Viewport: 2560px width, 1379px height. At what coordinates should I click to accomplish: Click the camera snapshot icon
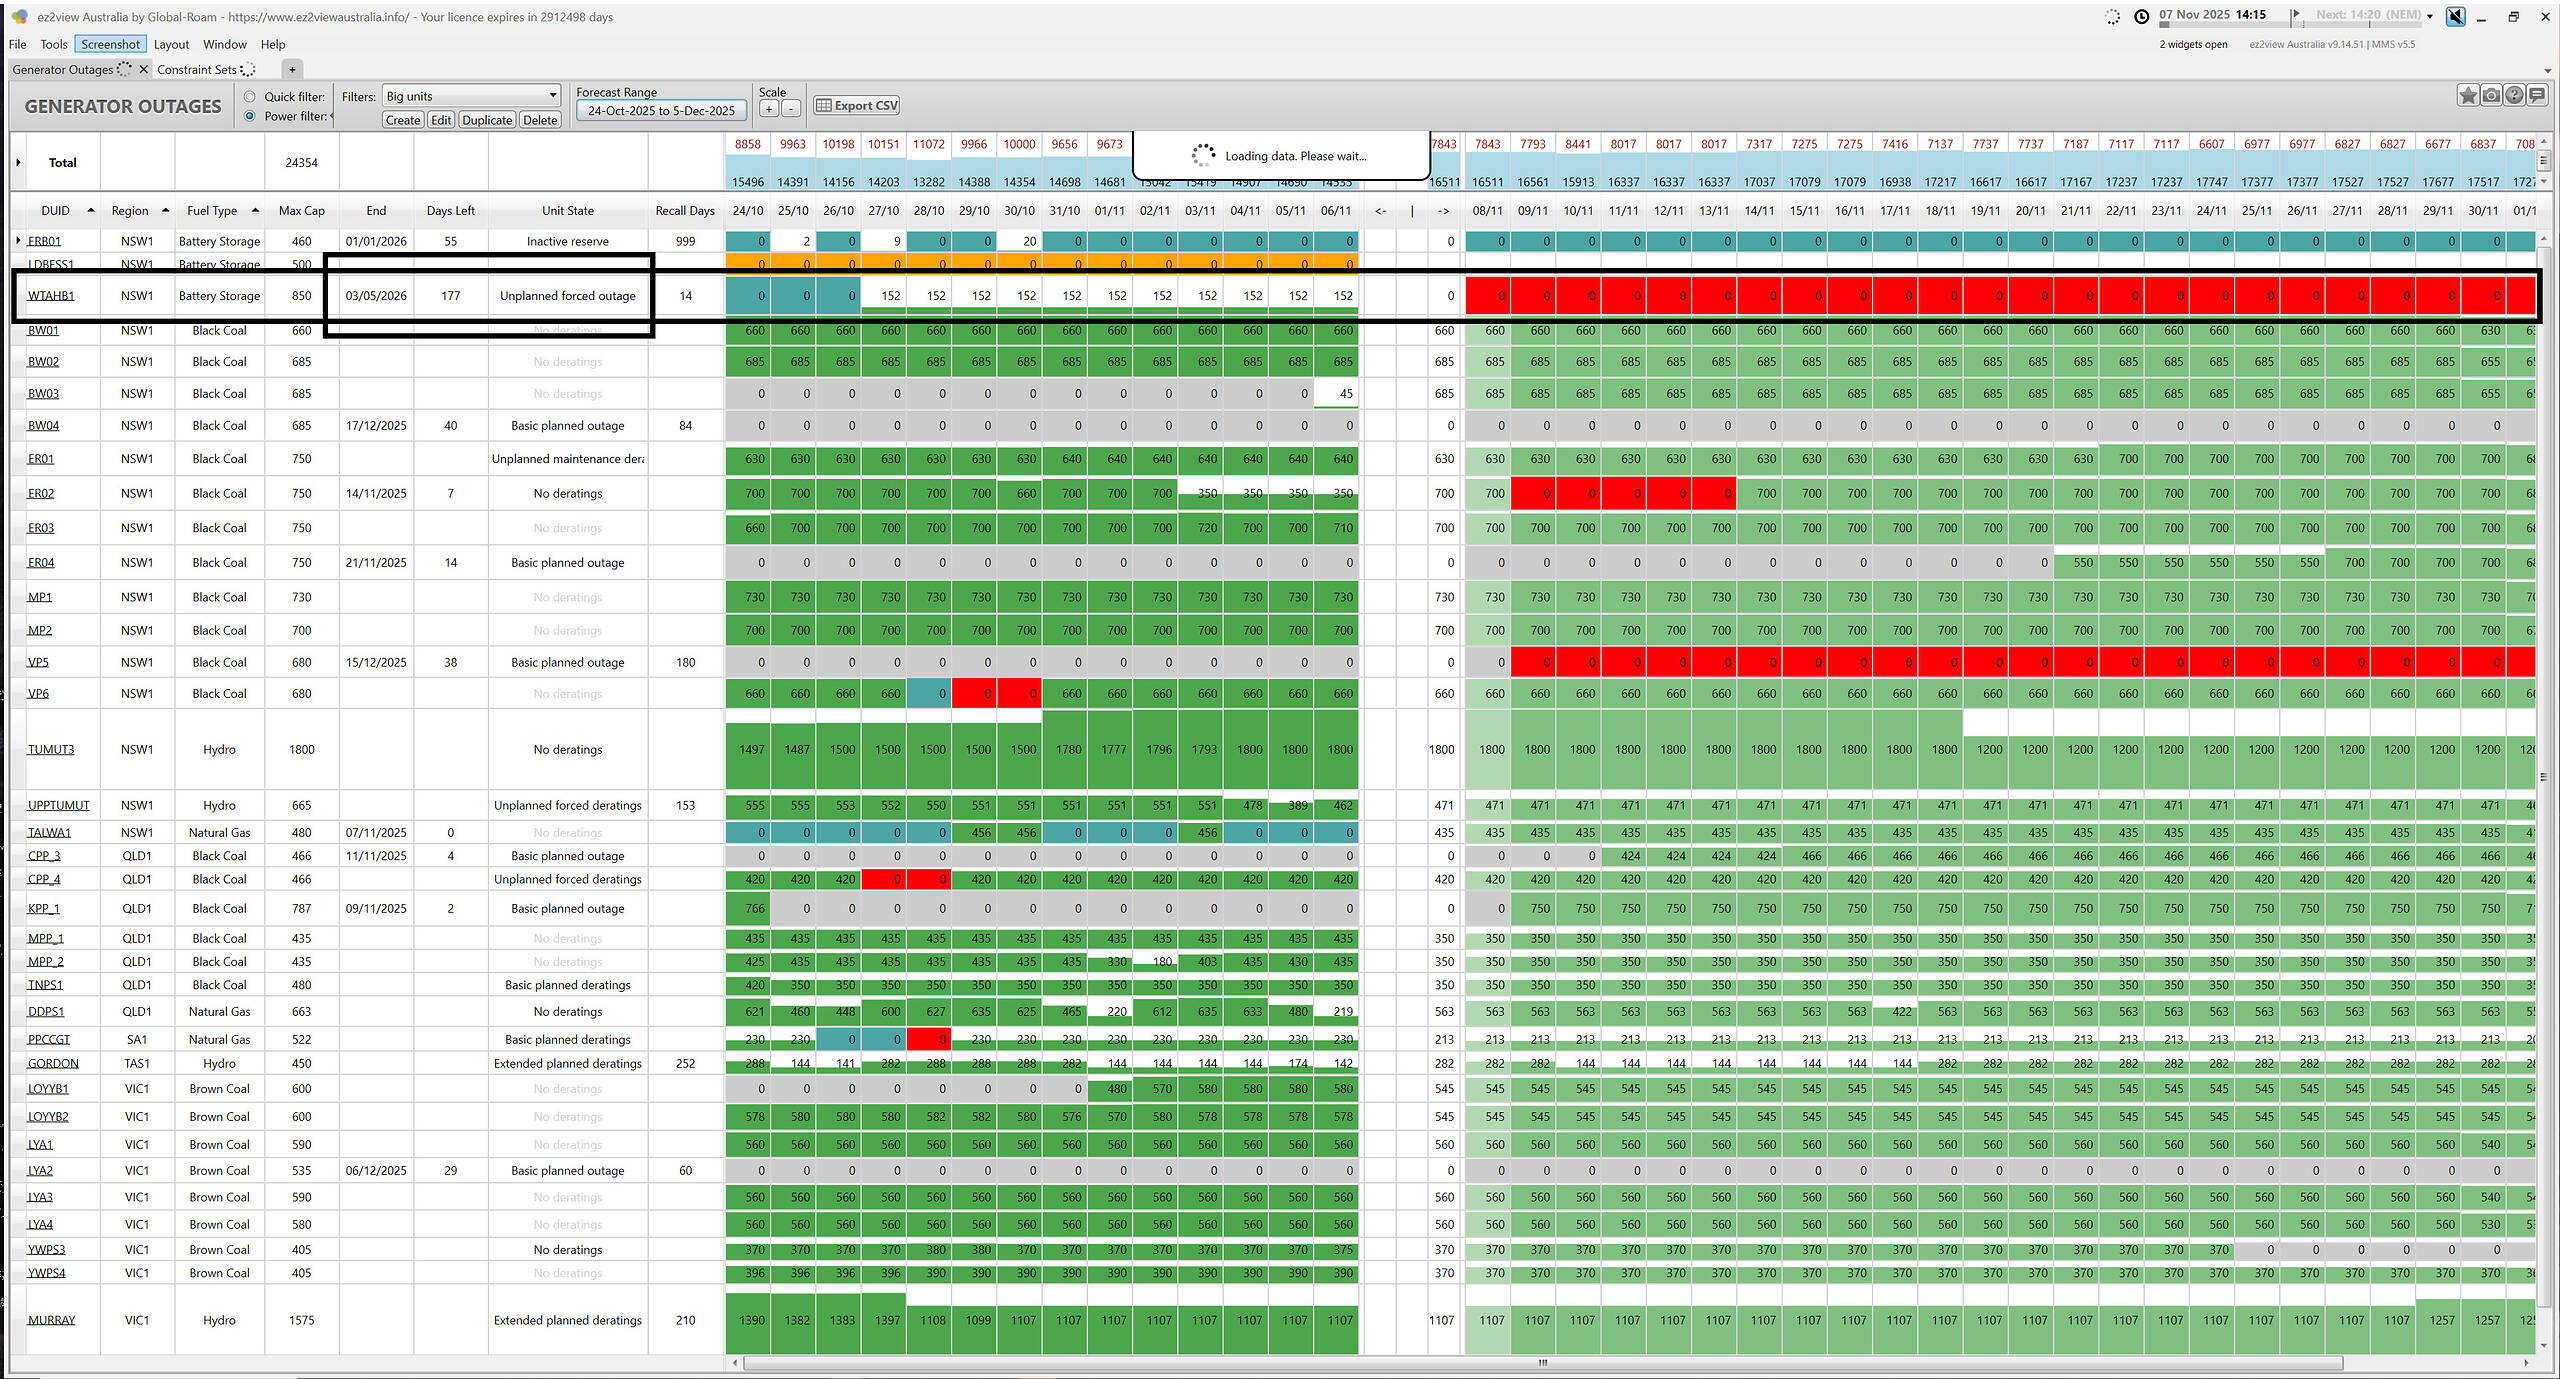(x=2491, y=95)
